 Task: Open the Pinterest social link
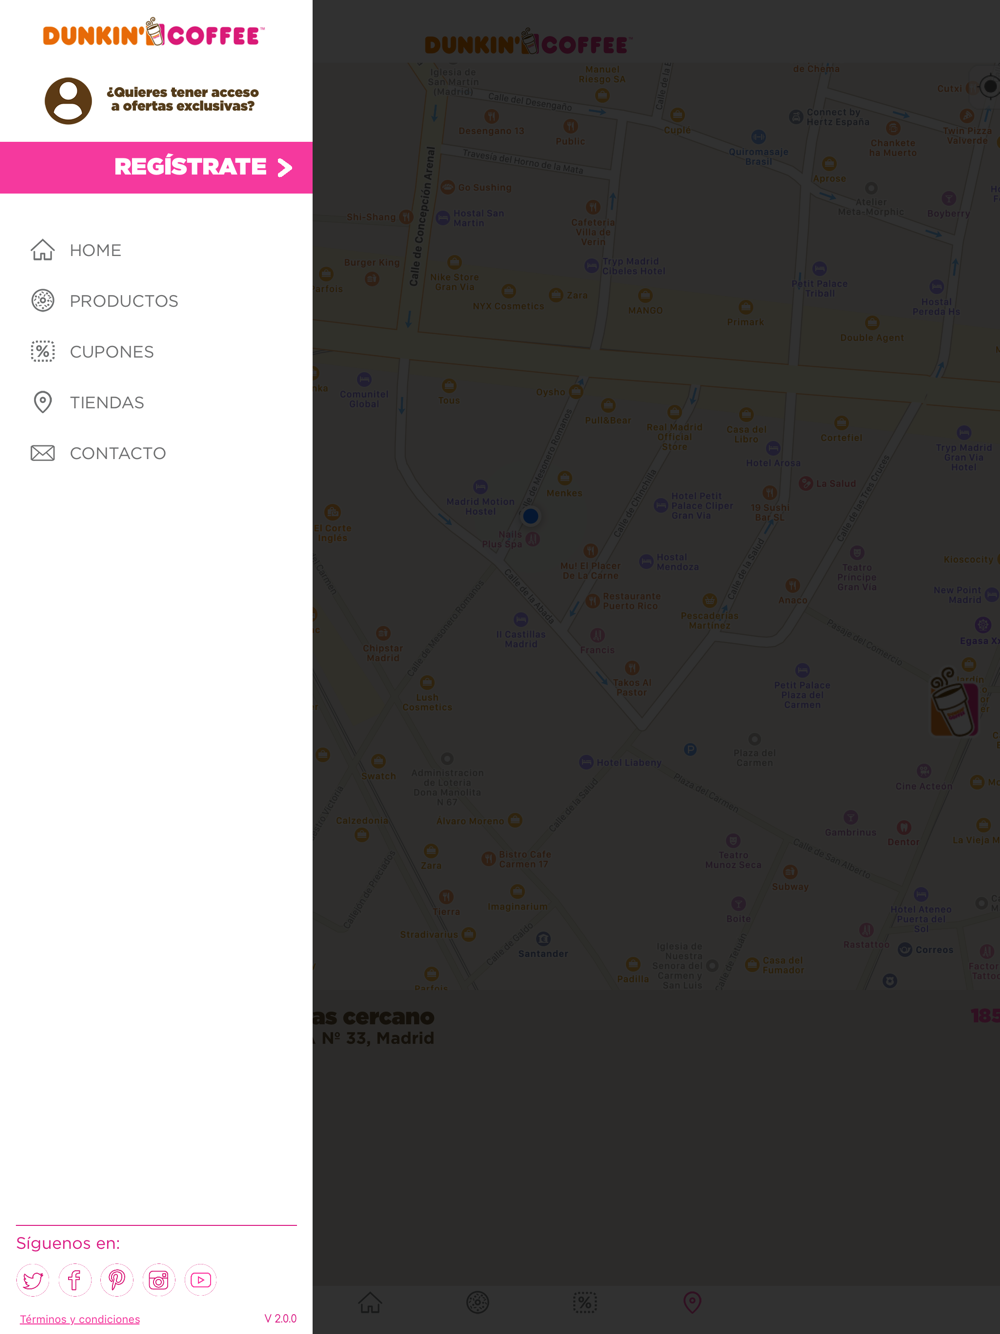pyautogui.click(x=117, y=1280)
